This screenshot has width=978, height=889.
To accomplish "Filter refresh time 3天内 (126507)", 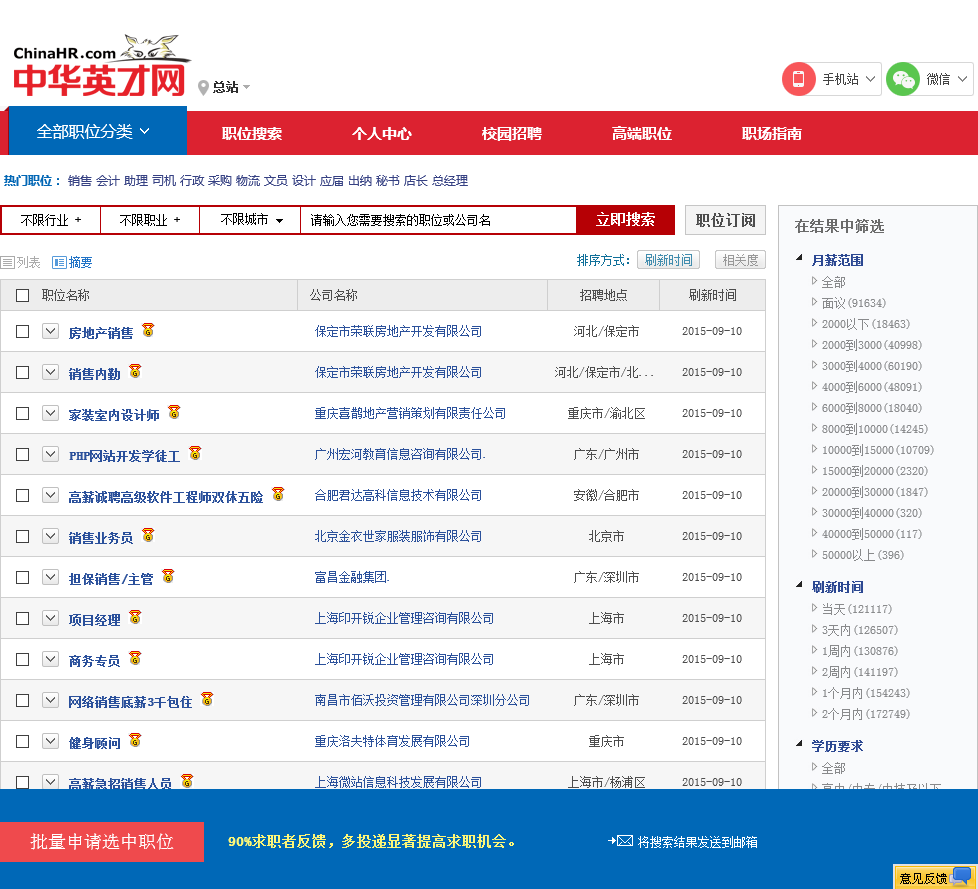I will pos(859,630).
